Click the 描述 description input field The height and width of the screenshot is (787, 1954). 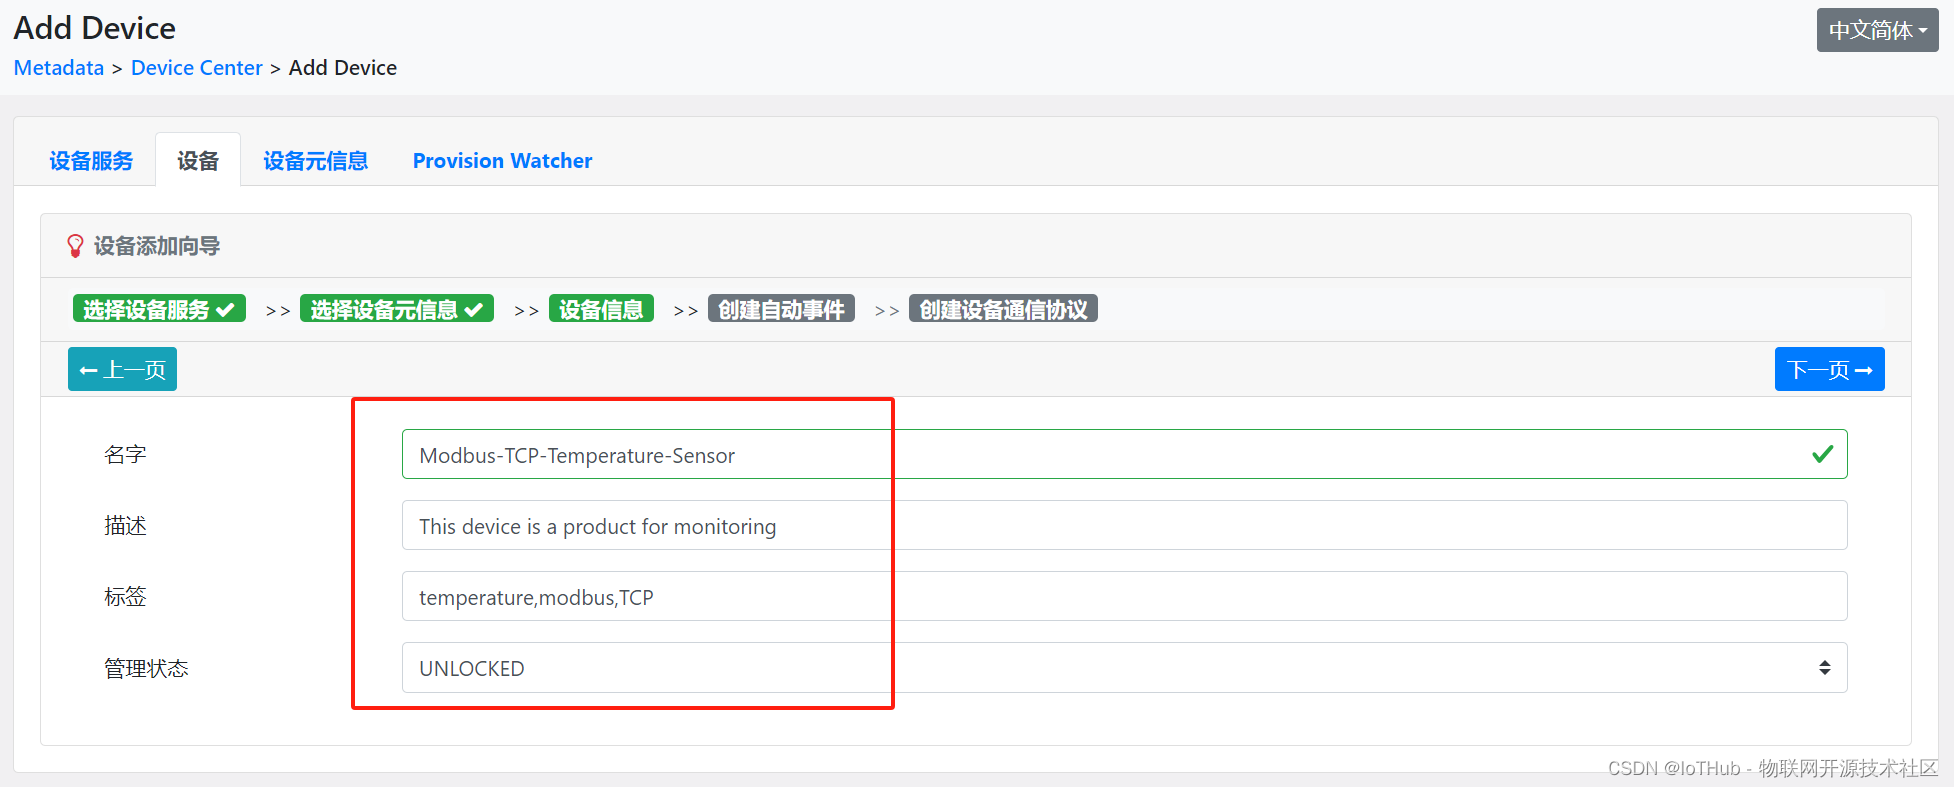click(x=1124, y=525)
